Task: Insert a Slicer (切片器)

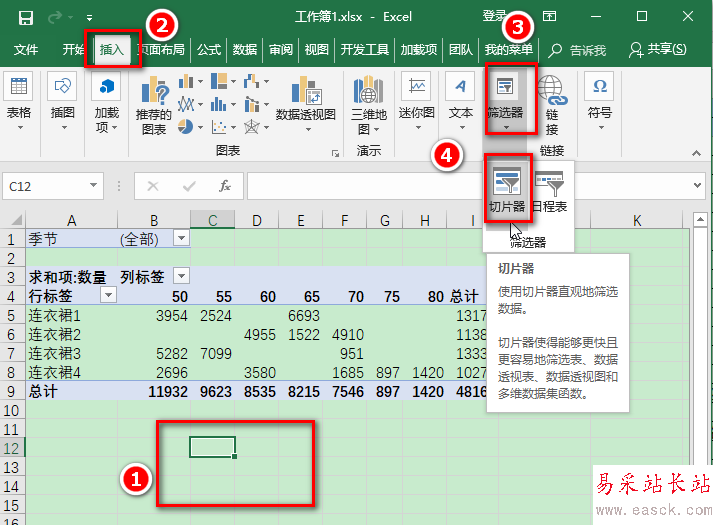Action: pyautogui.click(x=507, y=190)
